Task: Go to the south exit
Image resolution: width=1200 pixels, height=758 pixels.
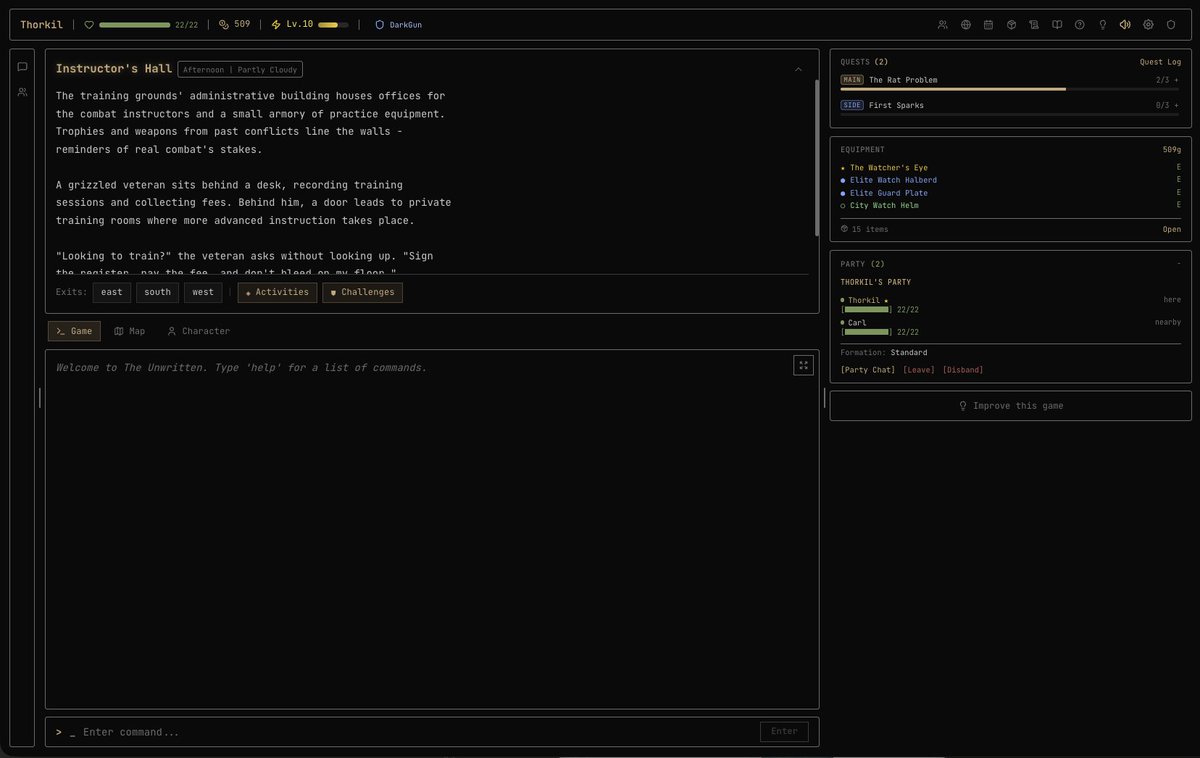Action: [x=157, y=292]
